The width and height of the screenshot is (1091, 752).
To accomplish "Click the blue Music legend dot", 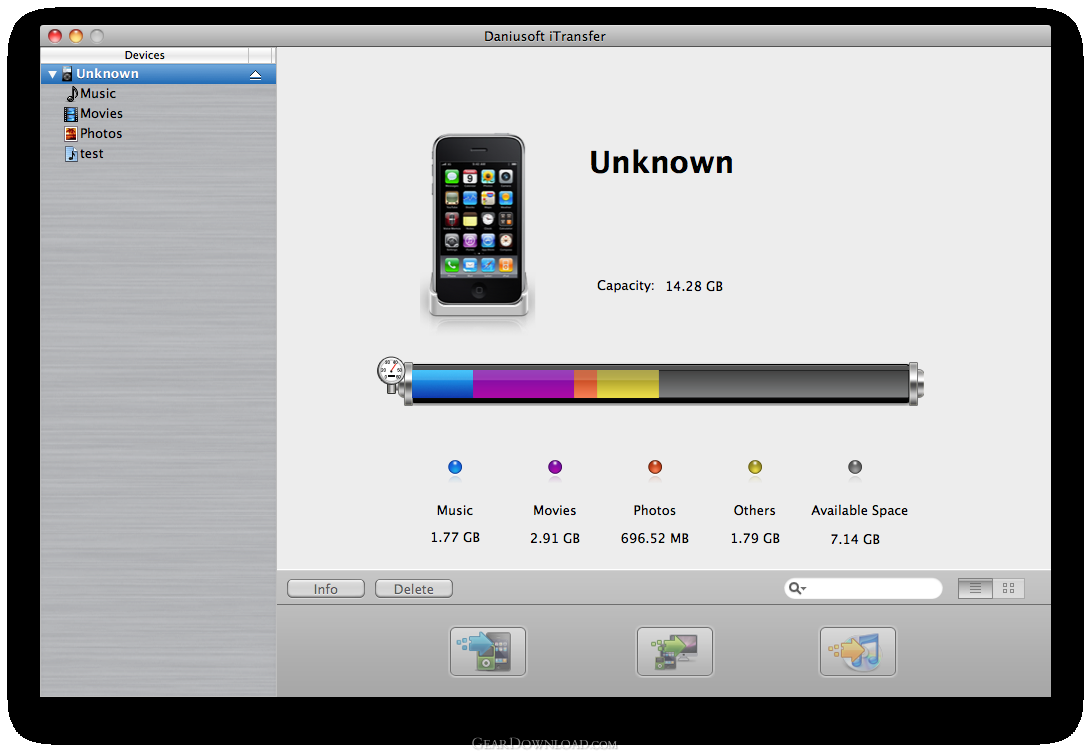I will point(455,467).
